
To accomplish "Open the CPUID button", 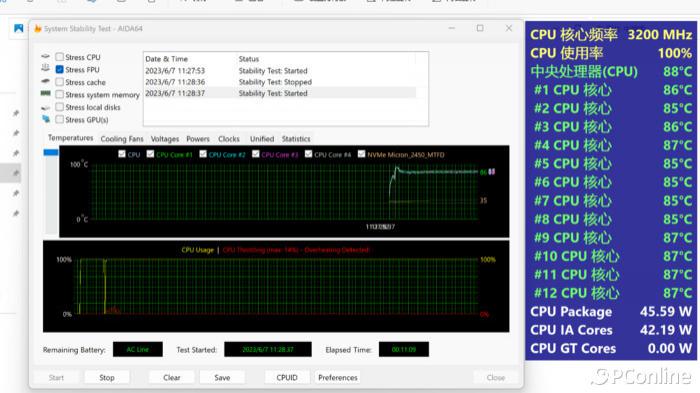I will [287, 377].
